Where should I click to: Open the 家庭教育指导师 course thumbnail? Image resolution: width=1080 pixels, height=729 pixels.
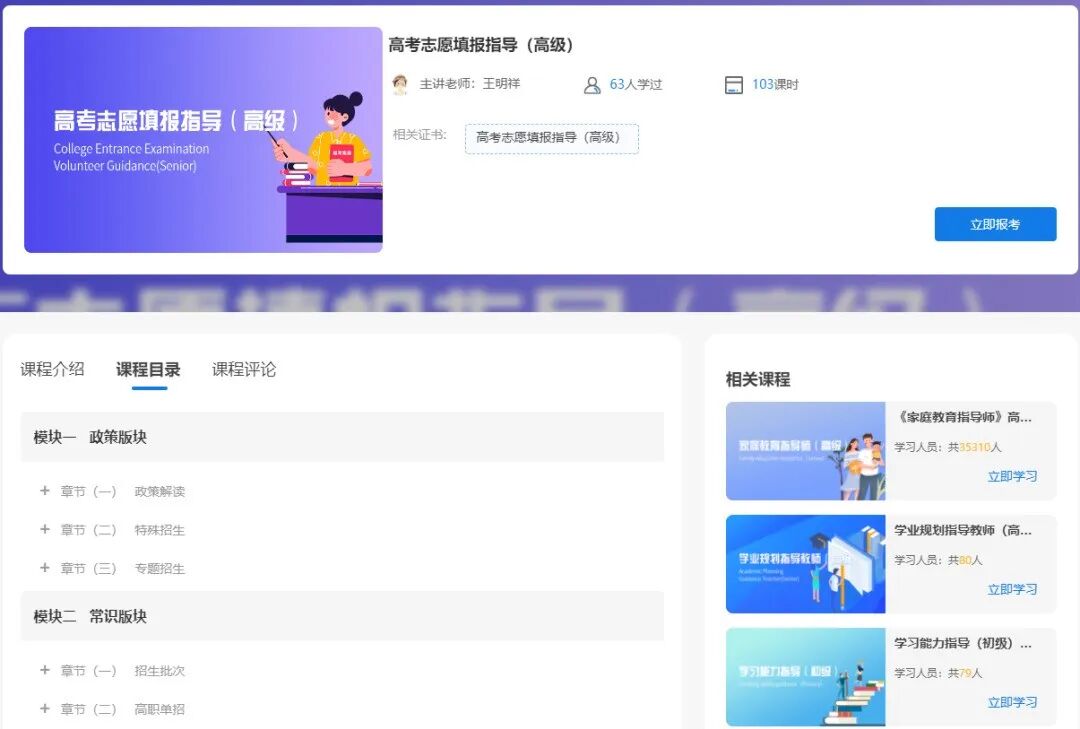point(805,451)
